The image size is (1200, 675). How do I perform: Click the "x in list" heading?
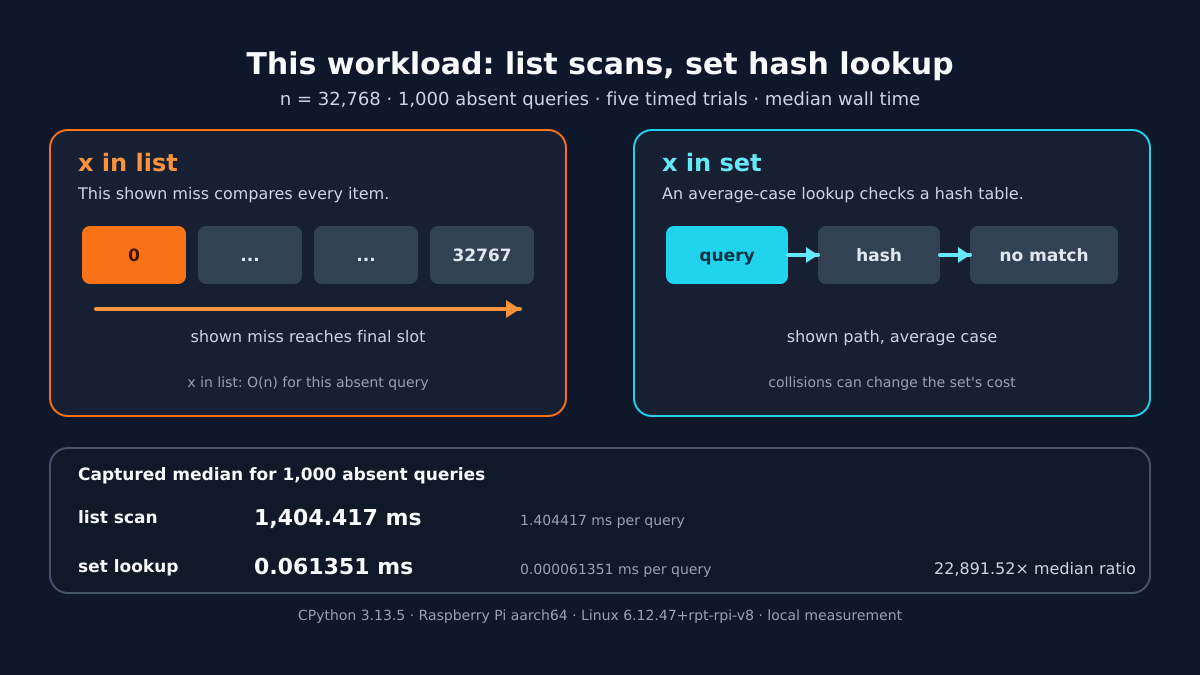click(x=128, y=163)
